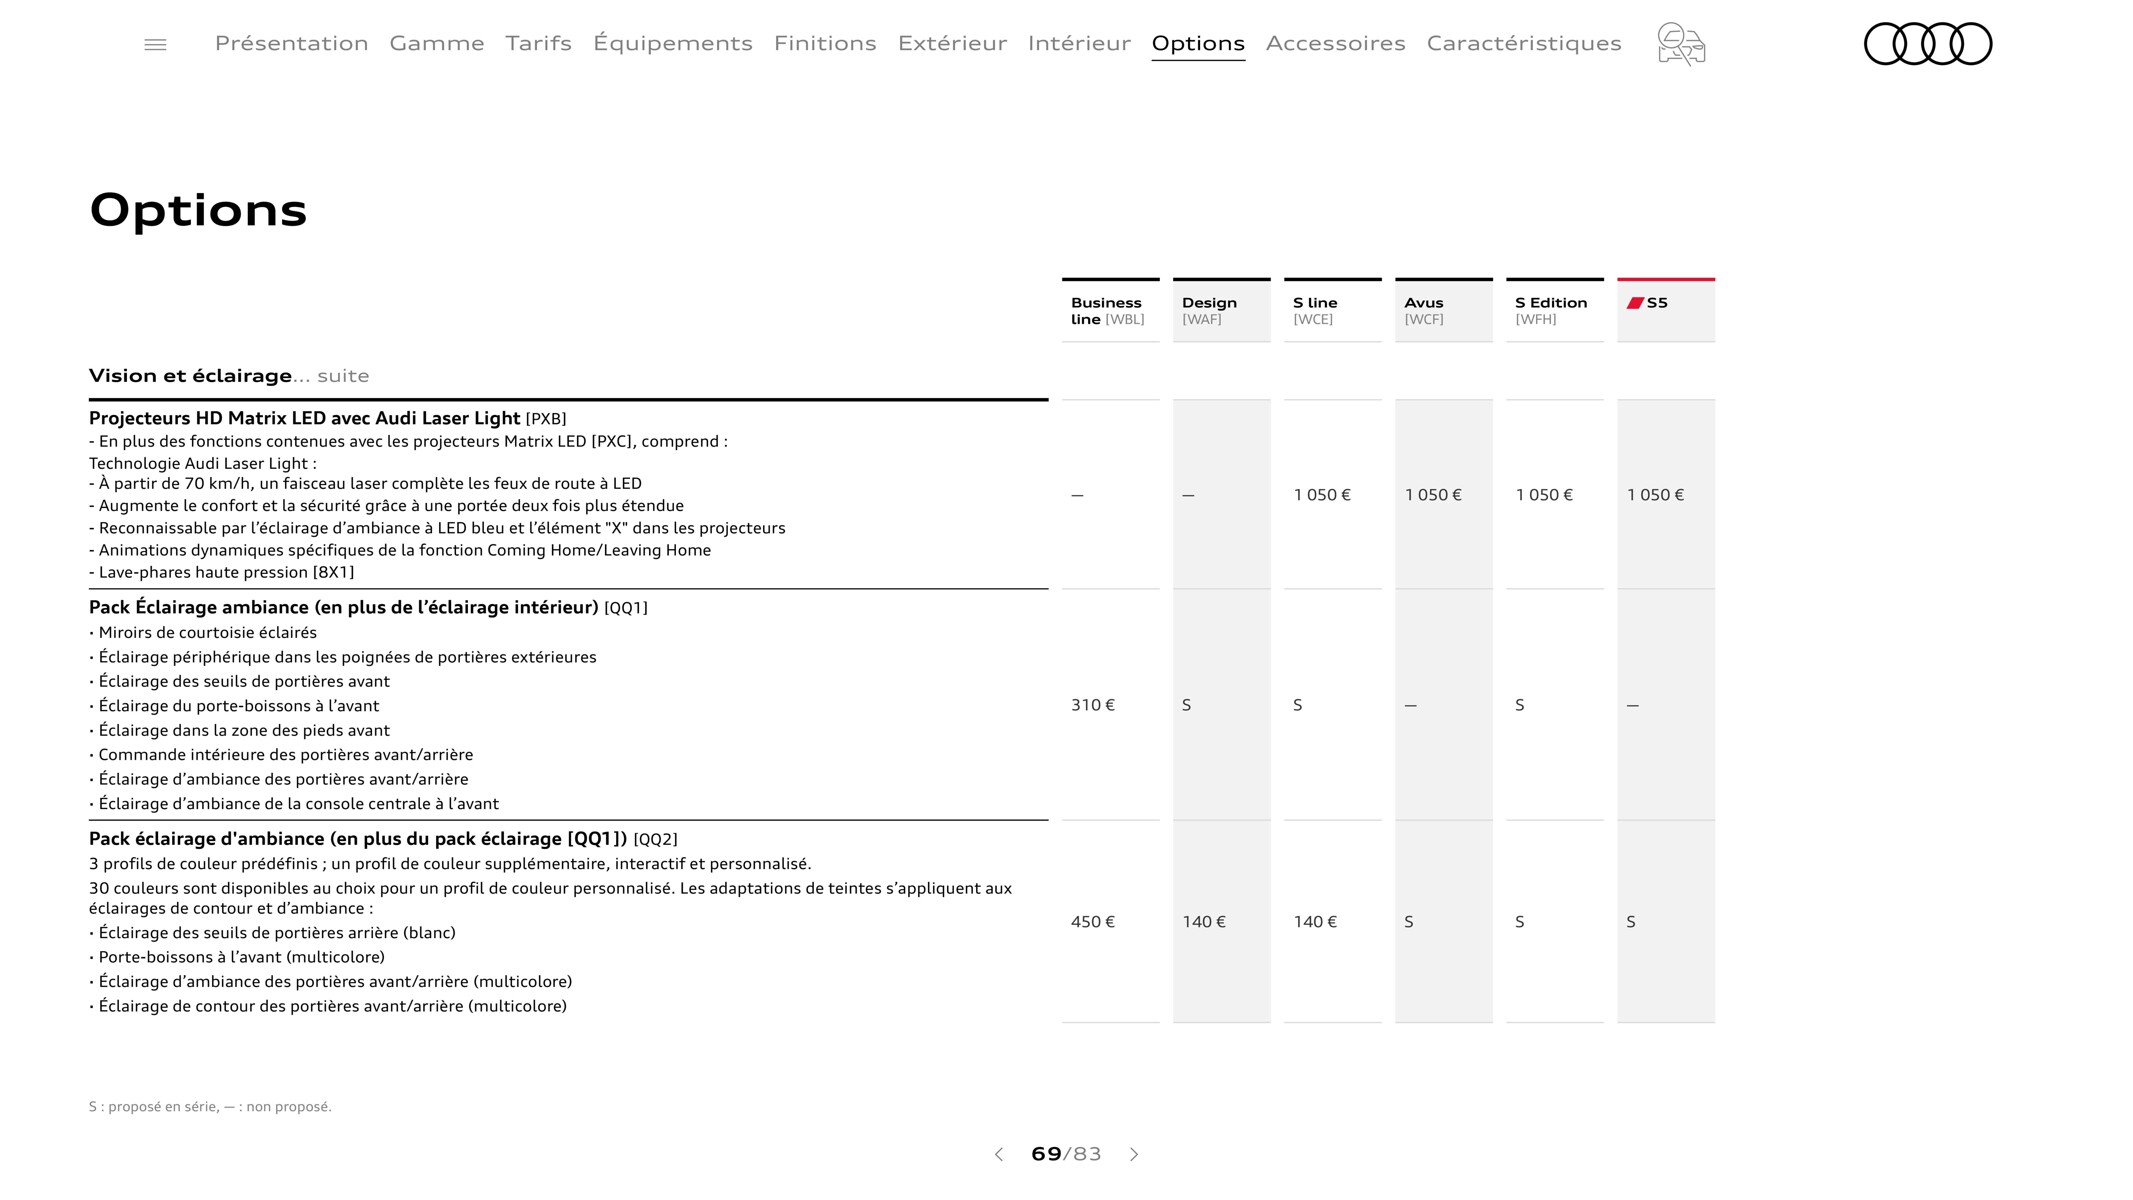Click the Audi four rings logo
This screenshot has height=1200, width=2133.
pyautogui.click(x=1928, y=44)
